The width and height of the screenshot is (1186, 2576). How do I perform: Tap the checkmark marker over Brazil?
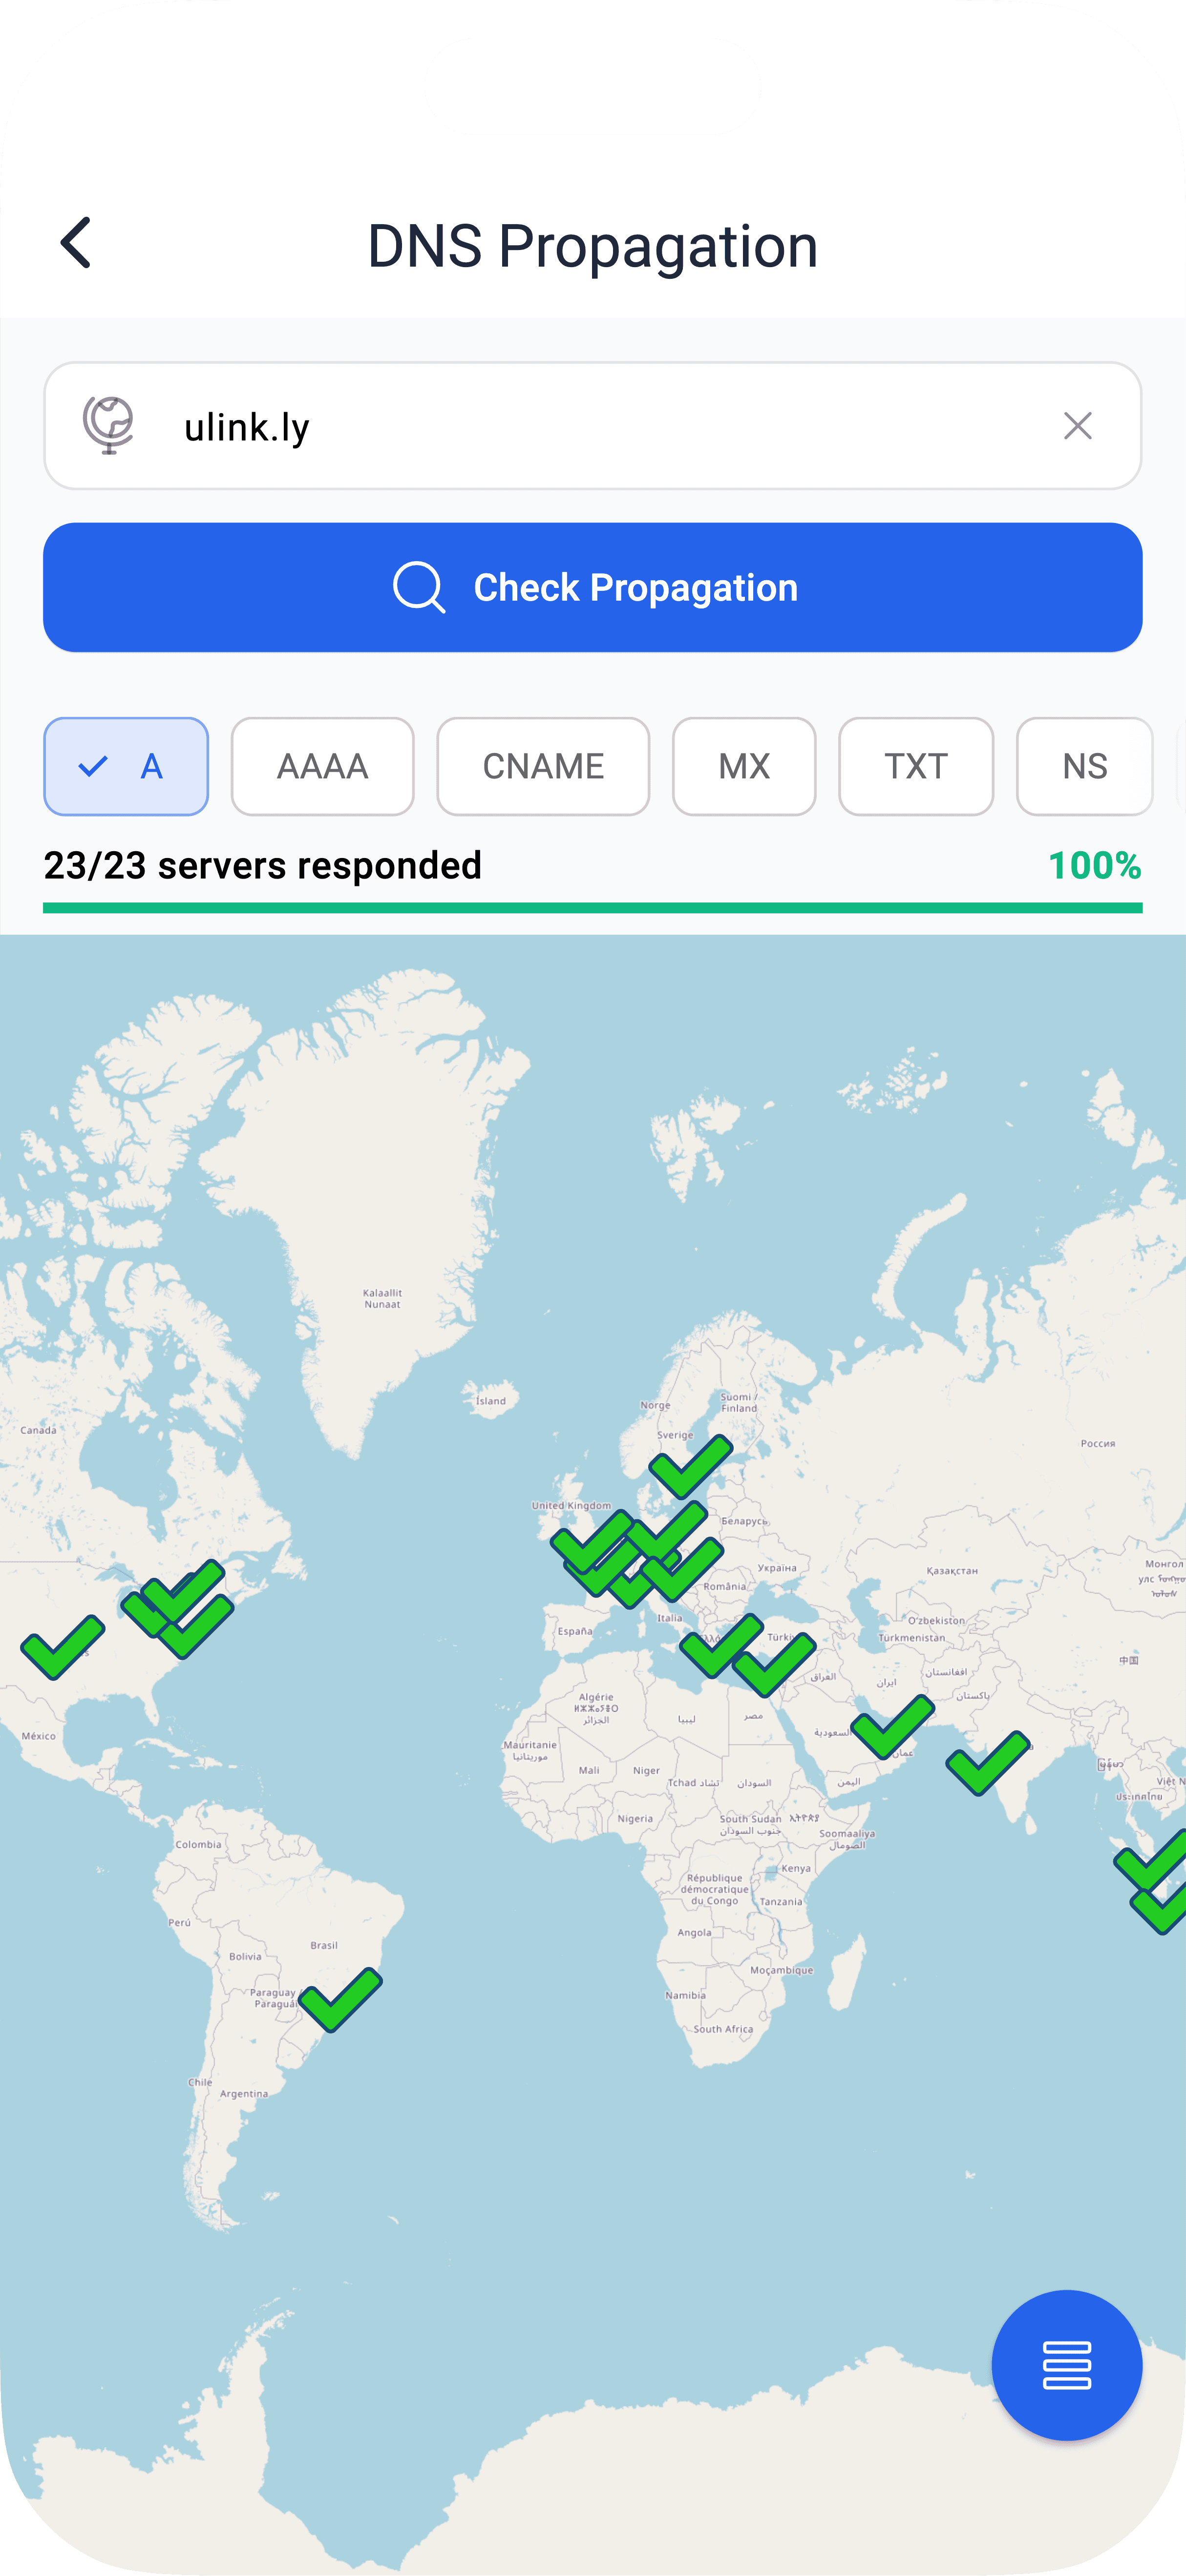pos(341,2000)
